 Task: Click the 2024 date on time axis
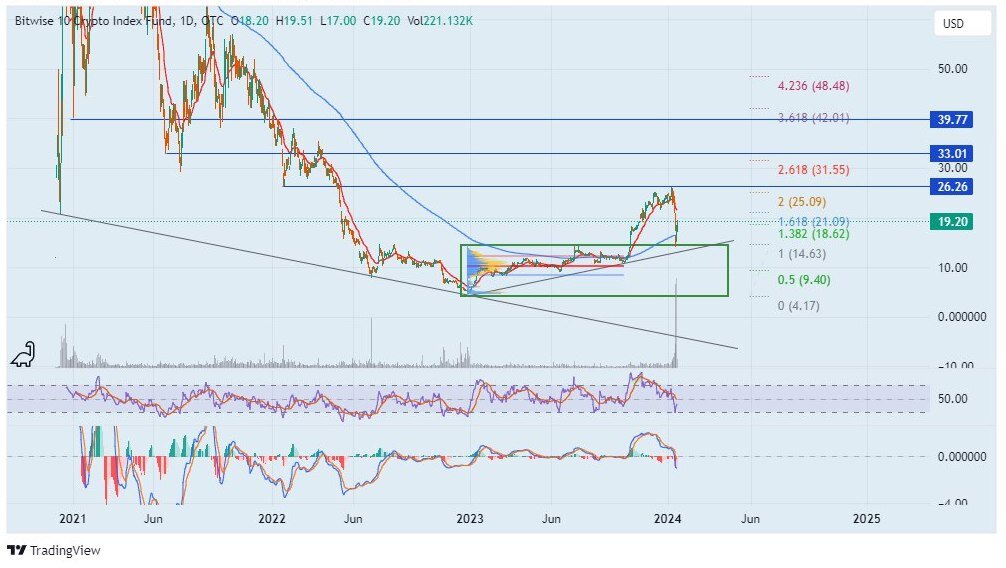668,519
